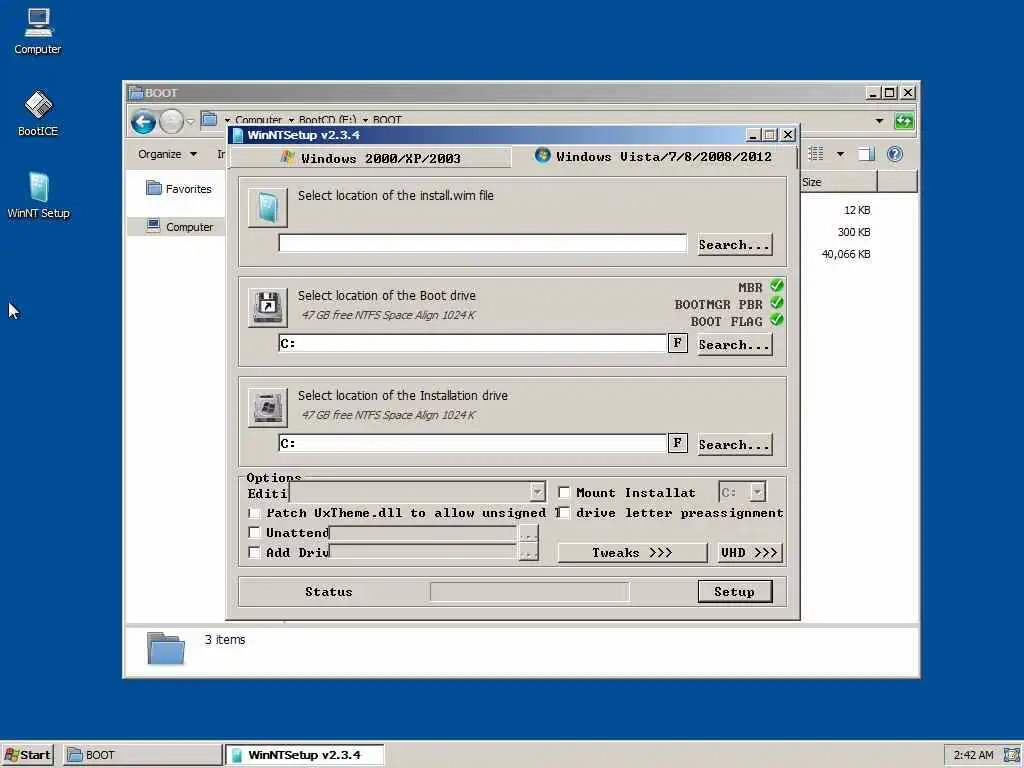Enable Mount Installation drive checkbox
This screenshot has width=1024, height=768.
(564, 492)
